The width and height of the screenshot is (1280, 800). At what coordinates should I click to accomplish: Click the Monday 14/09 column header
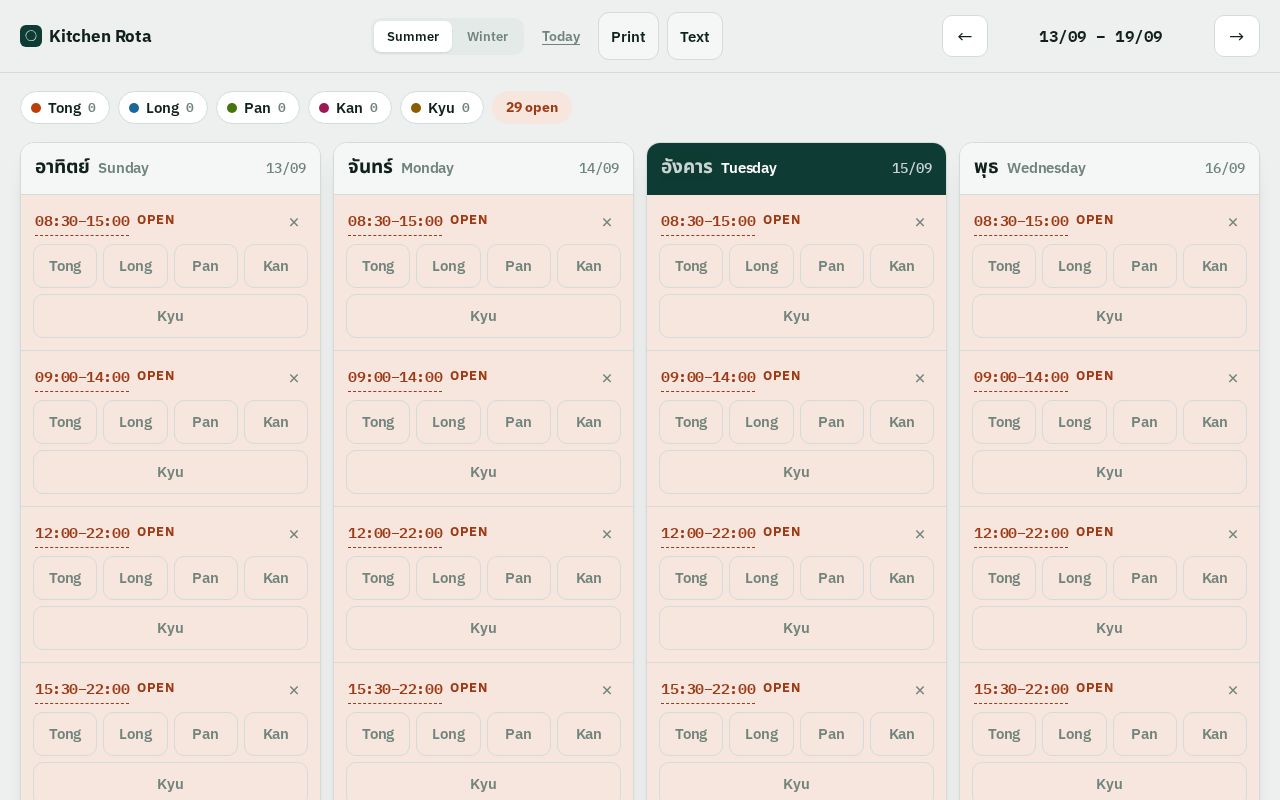point(483,168)
